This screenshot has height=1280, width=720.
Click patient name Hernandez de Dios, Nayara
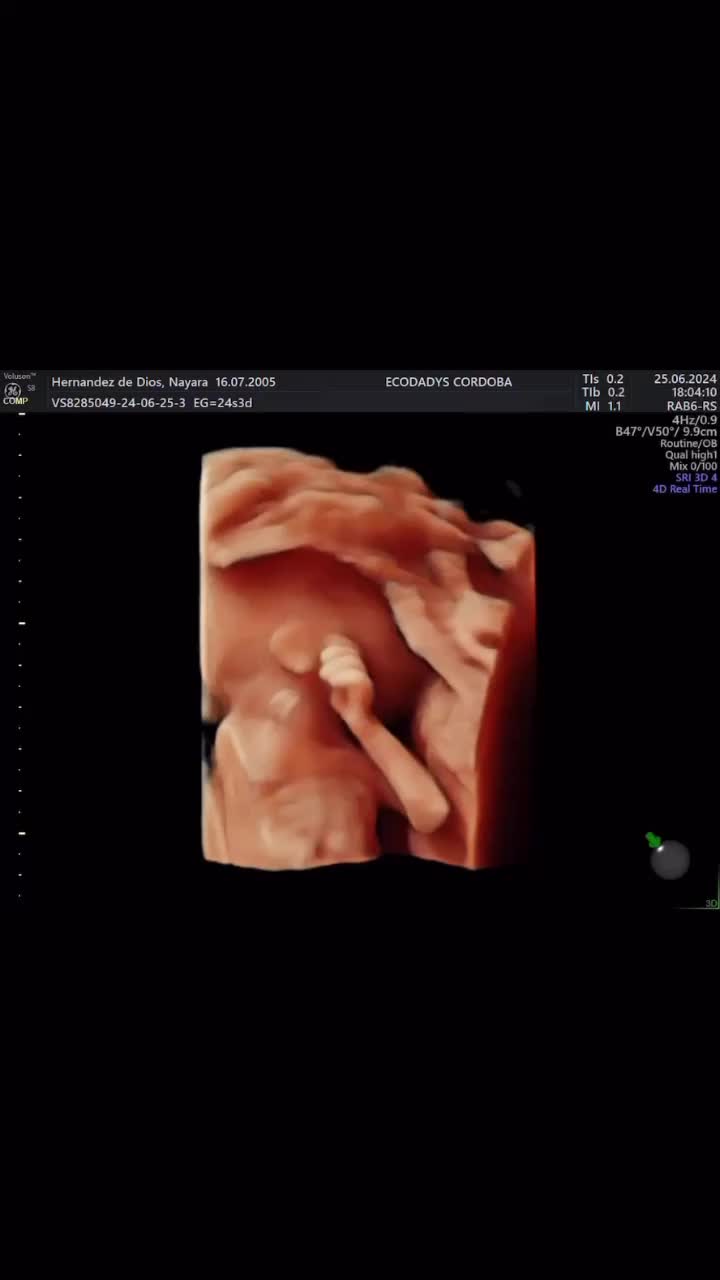130,382
